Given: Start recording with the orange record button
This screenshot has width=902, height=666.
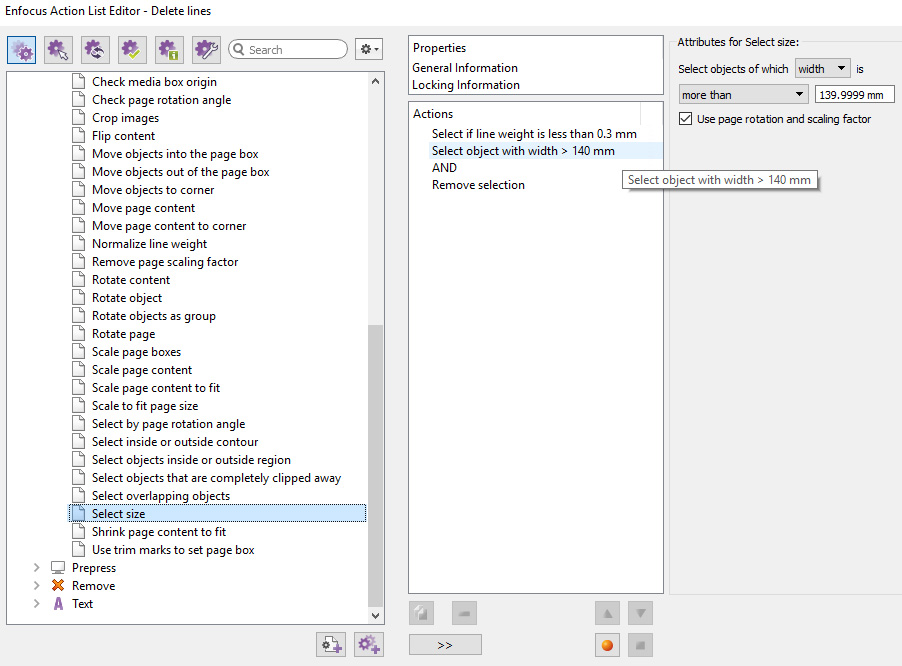Looking at the screenshot, I should coord(607,645).
